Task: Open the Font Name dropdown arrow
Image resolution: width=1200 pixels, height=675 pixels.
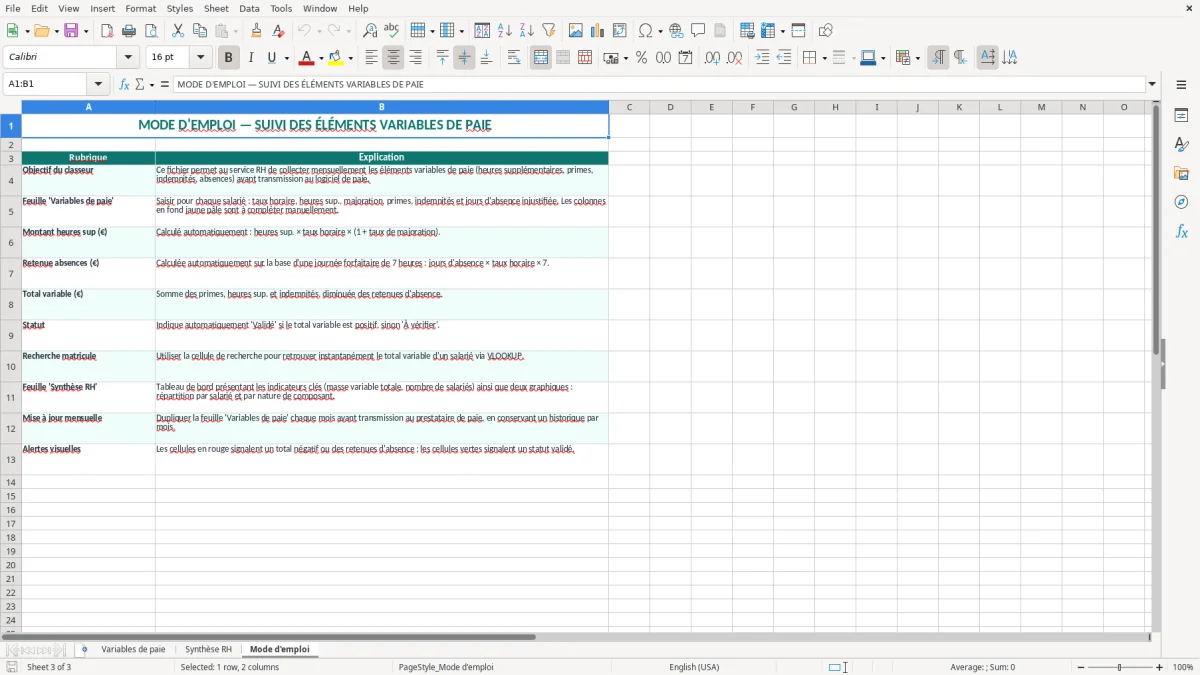Action: [128, 58]
